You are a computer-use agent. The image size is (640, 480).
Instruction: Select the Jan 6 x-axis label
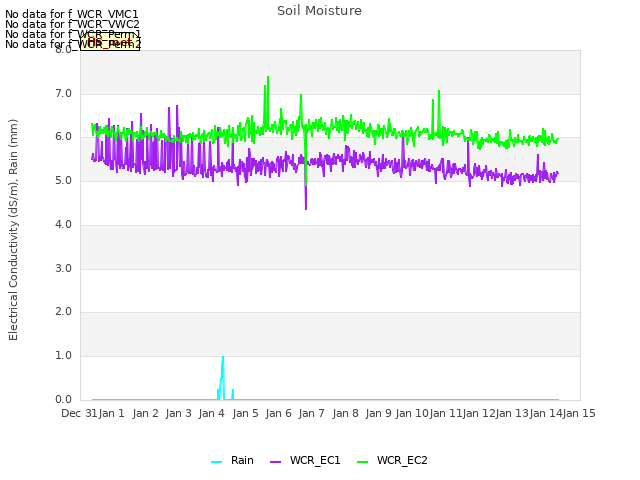278,413
